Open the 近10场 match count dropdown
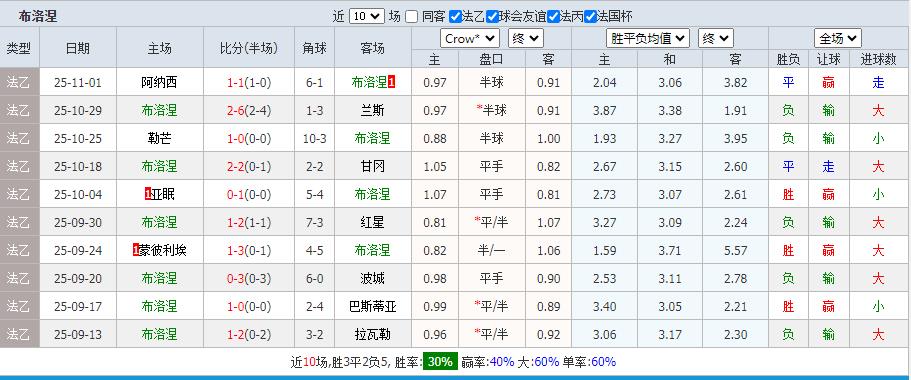 pyautogui.click(x=367, y=16)
